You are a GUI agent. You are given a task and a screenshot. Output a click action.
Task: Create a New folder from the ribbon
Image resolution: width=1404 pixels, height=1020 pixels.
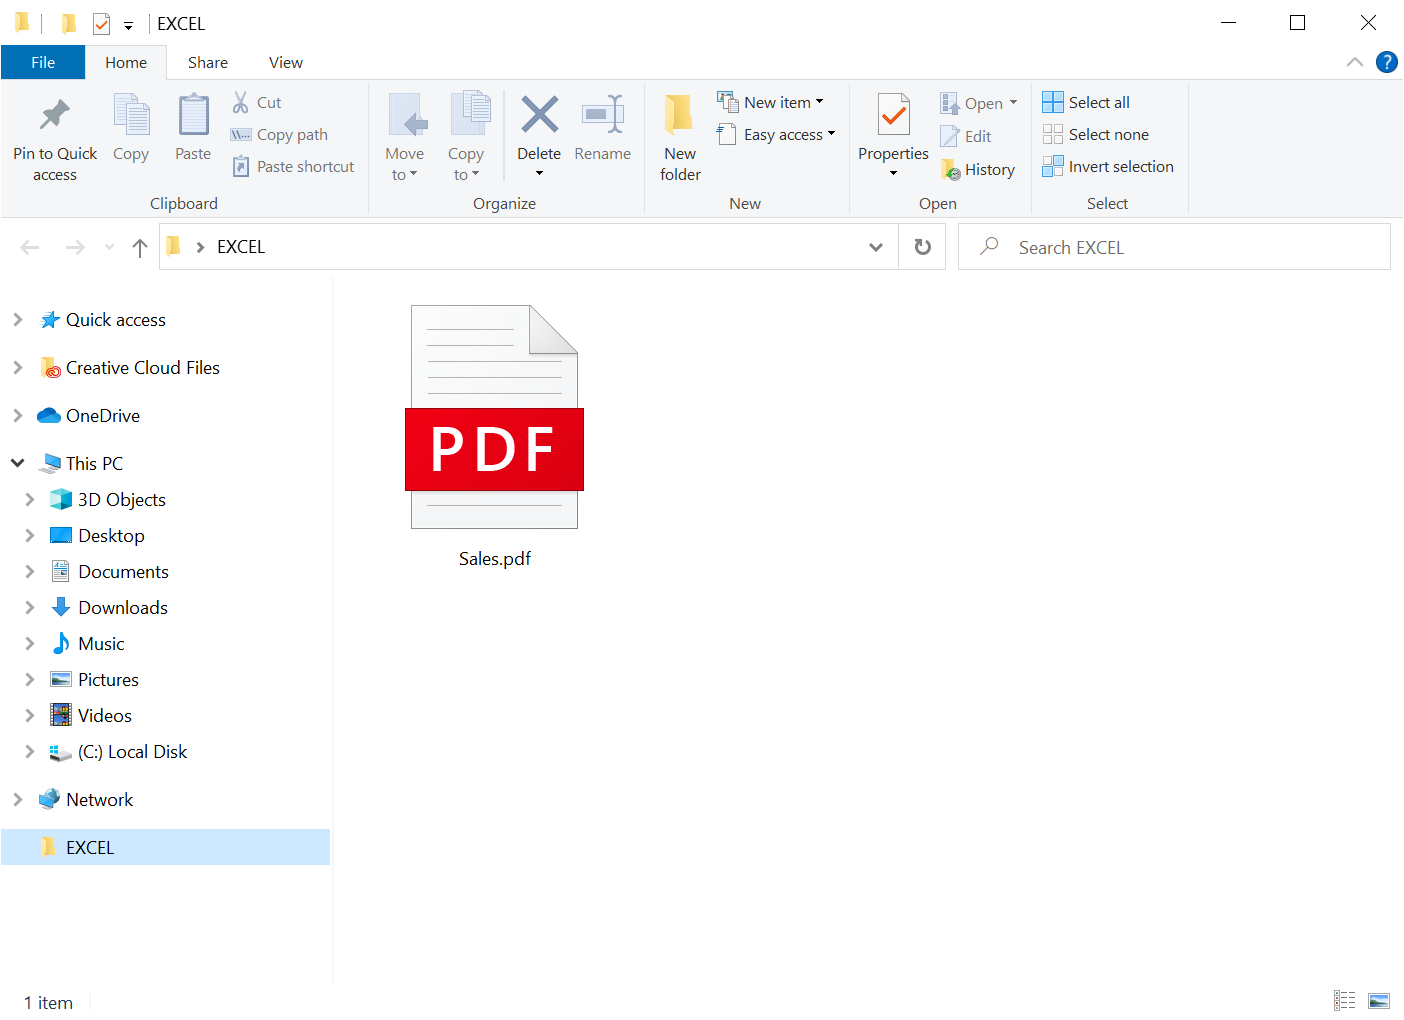click(x=679, y=135)
